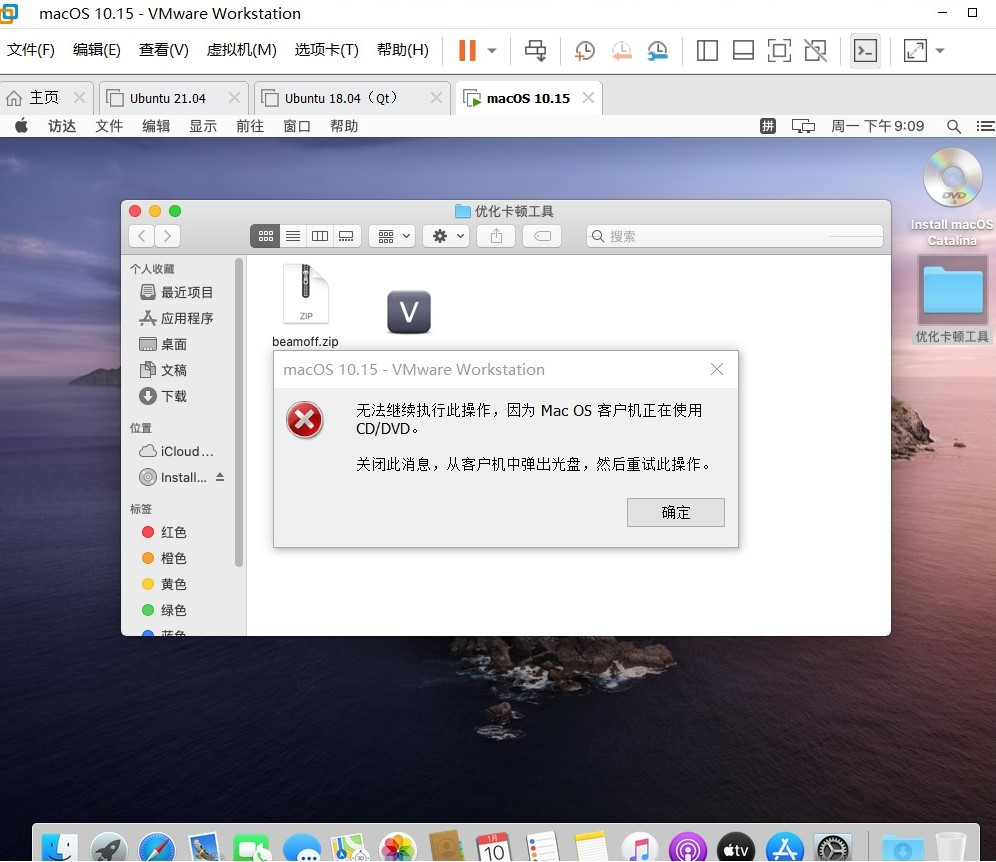The width and height of the screenshot is (996, 862).
Task: Open the 编辑(E) menu in VMware
Action: point(97,50)
